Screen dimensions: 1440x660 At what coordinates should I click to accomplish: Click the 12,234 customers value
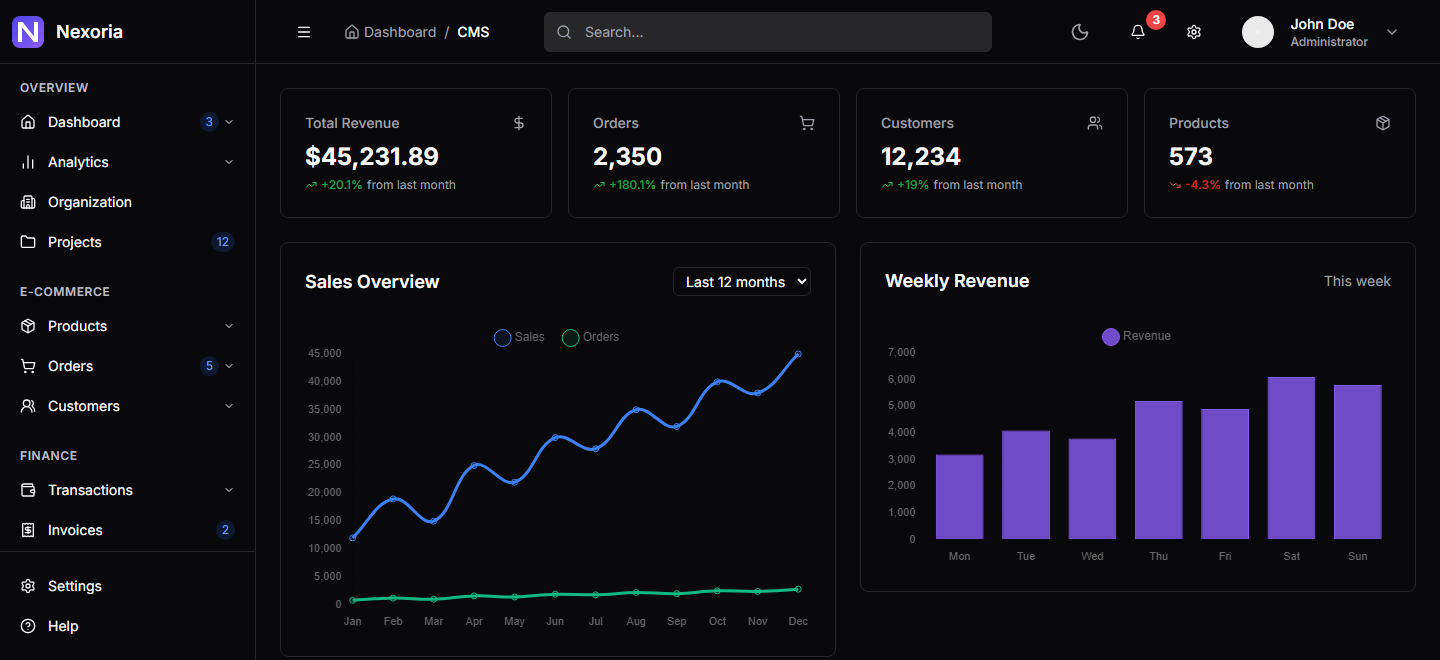(x=921, y=157)
